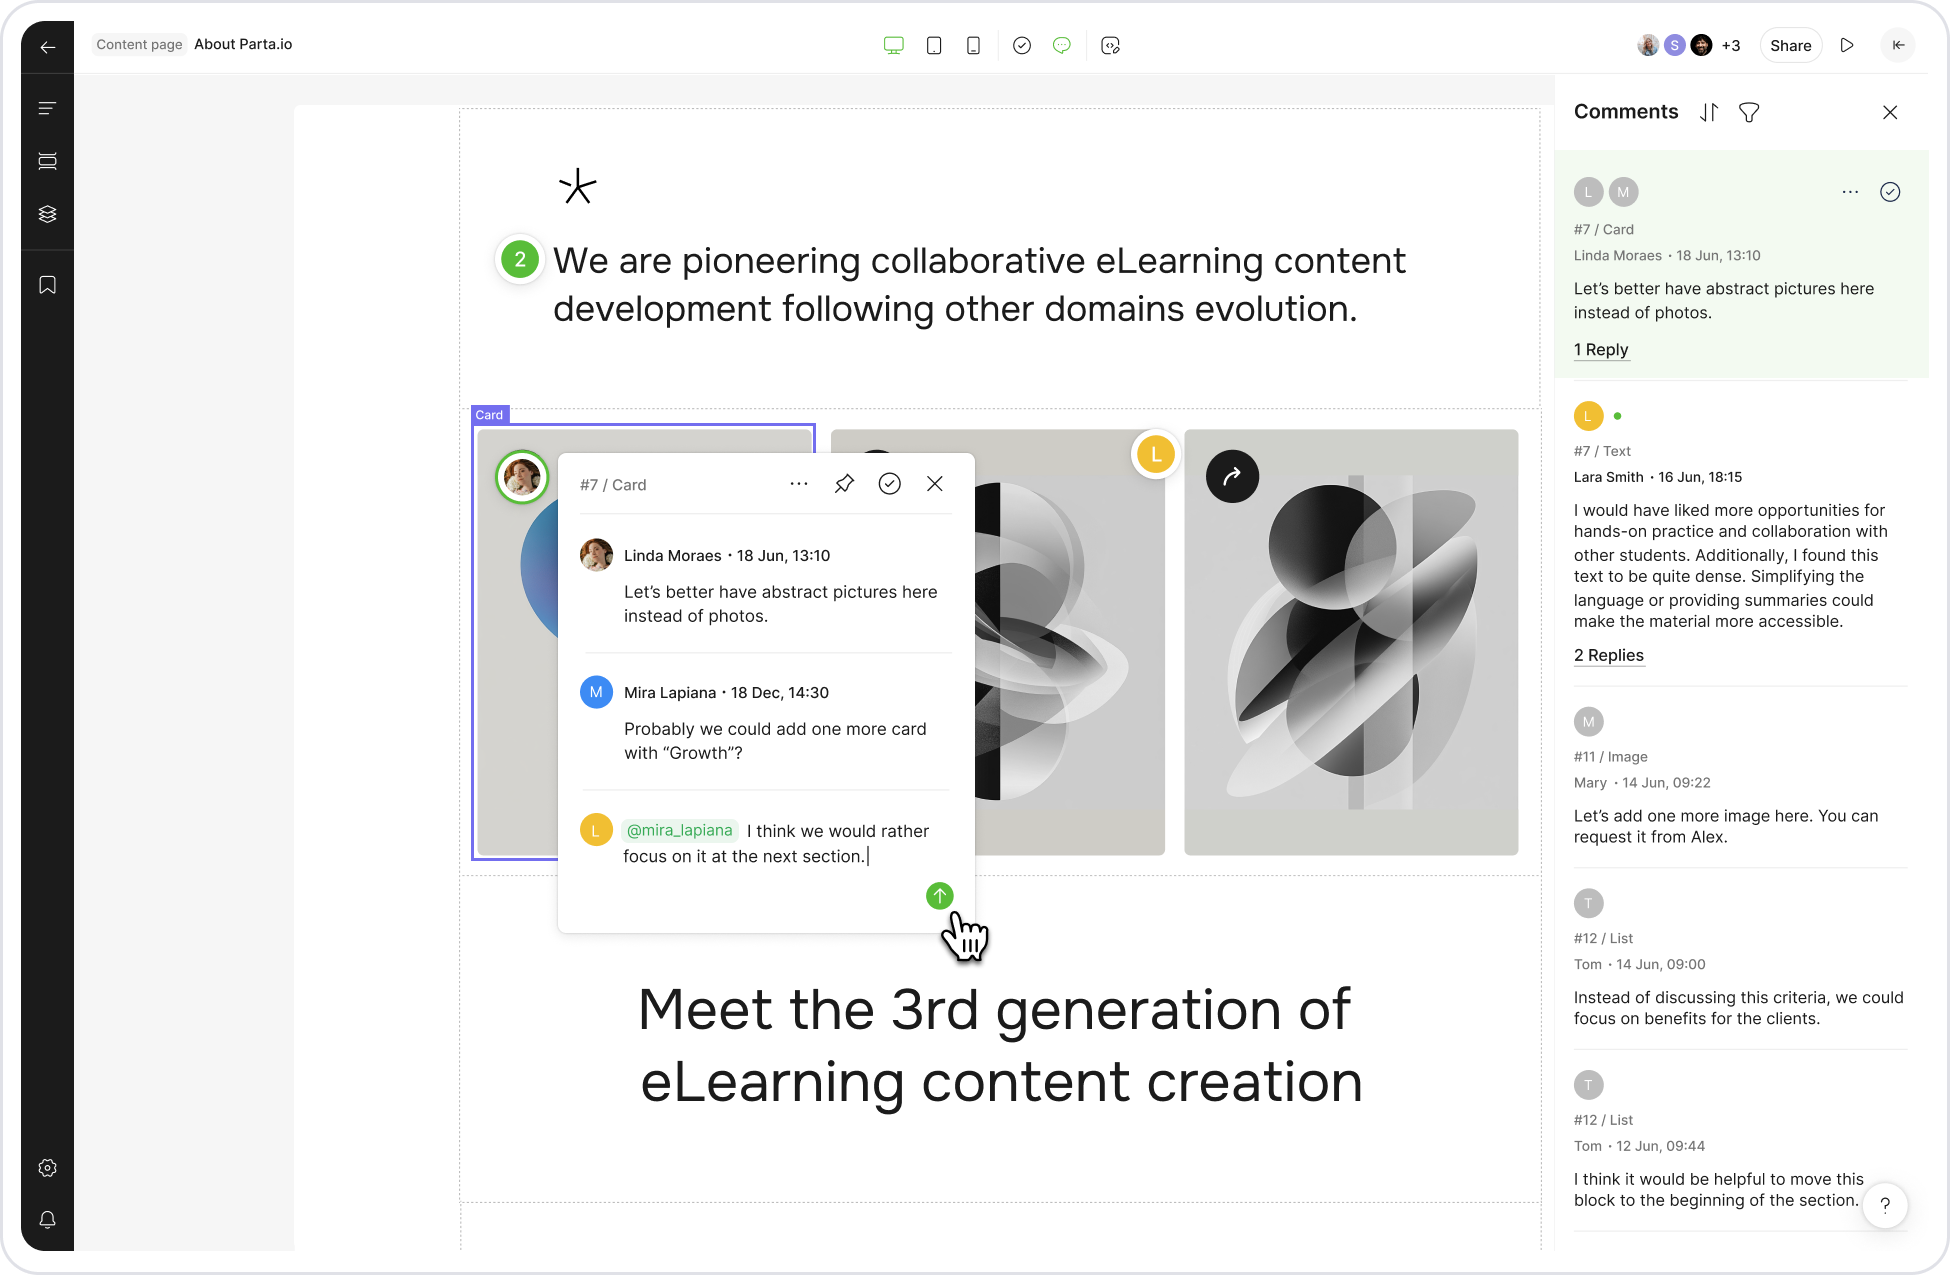Pin the #7 Card comment popup

[x=844, y=484]
